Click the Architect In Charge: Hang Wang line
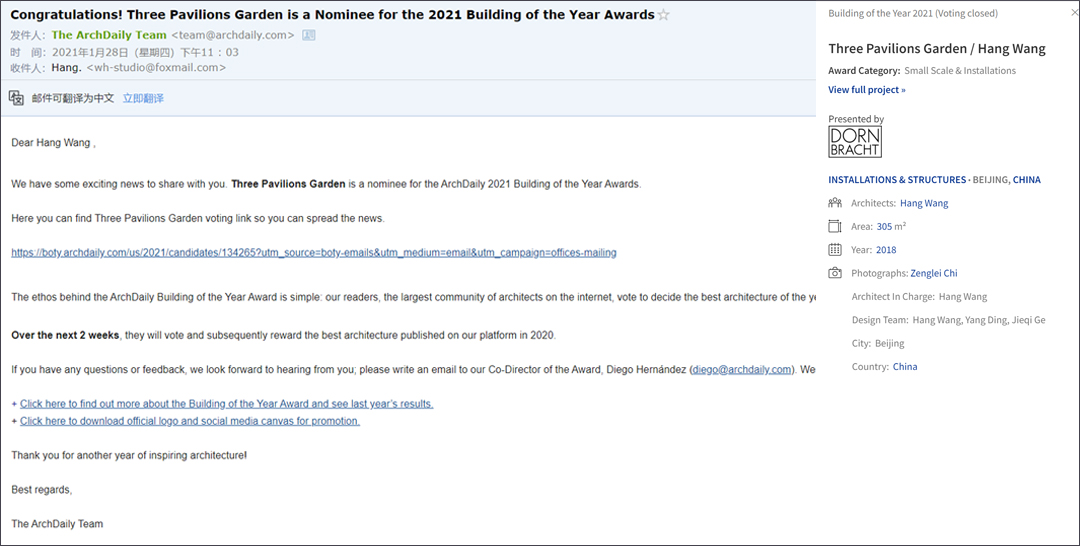 [920, 297]
